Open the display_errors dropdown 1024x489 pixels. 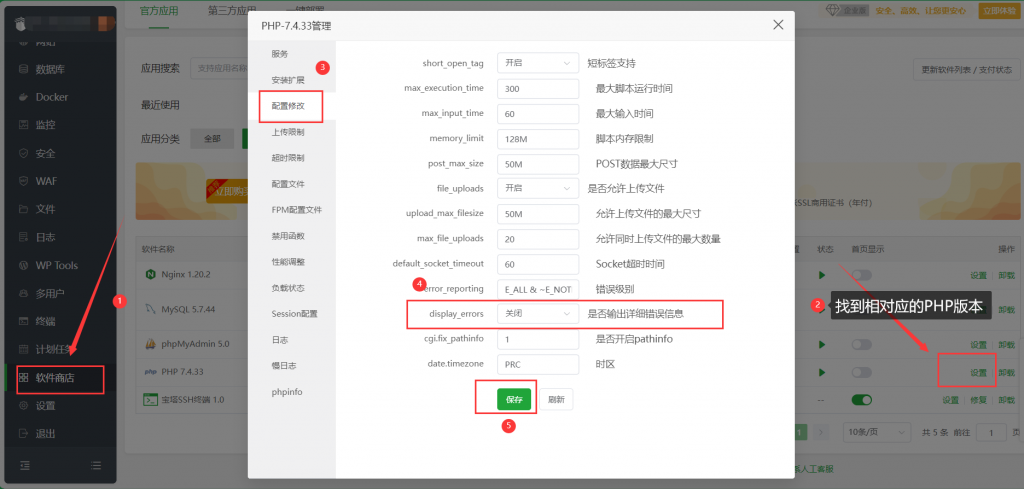coord(537,313)
